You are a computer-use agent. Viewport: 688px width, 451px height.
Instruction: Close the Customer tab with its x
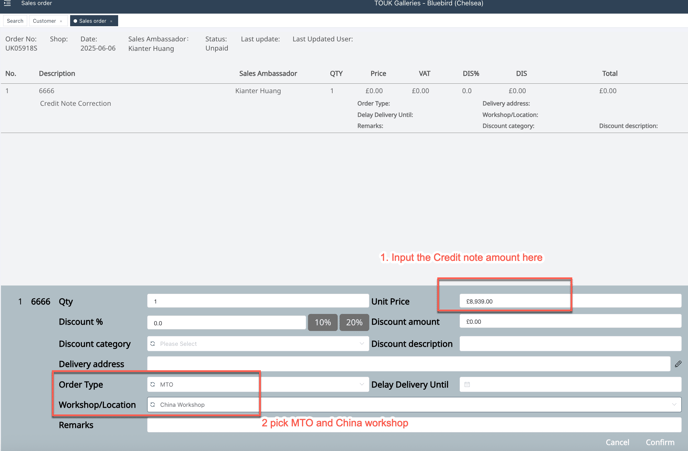point(61,21)
